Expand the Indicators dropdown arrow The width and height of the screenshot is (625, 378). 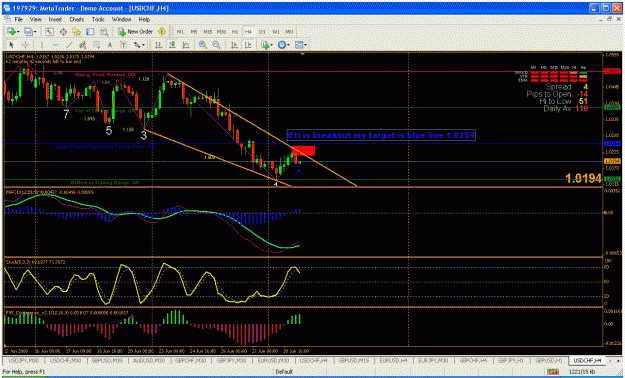272,45
